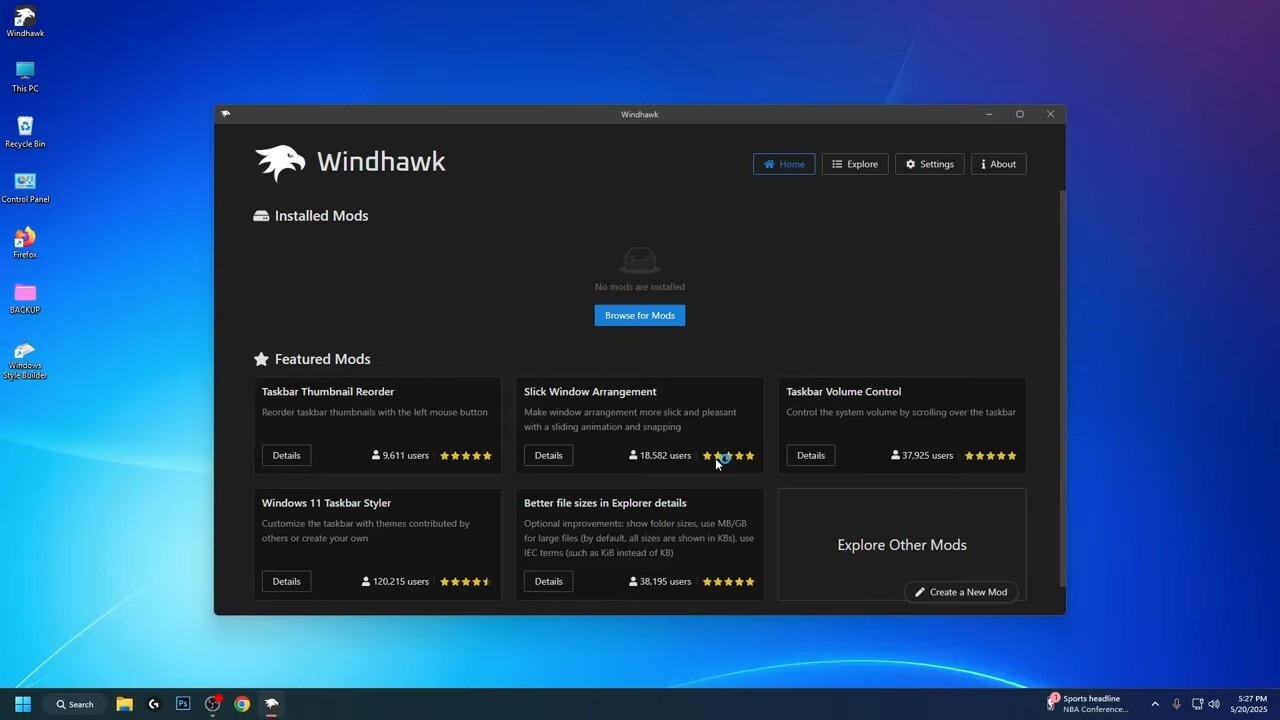Select the This PC desktop icon
1280x720 pixels.
click(x=25, y=77)
